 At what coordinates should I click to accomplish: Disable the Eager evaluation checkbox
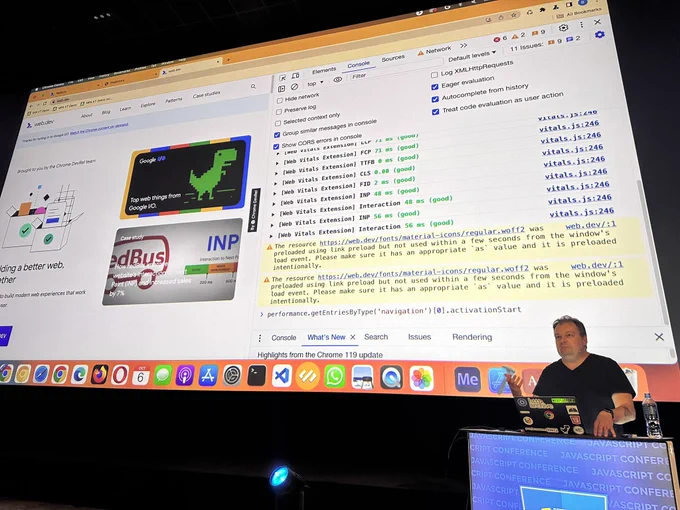pyautogui.click(x=435, y=87)
